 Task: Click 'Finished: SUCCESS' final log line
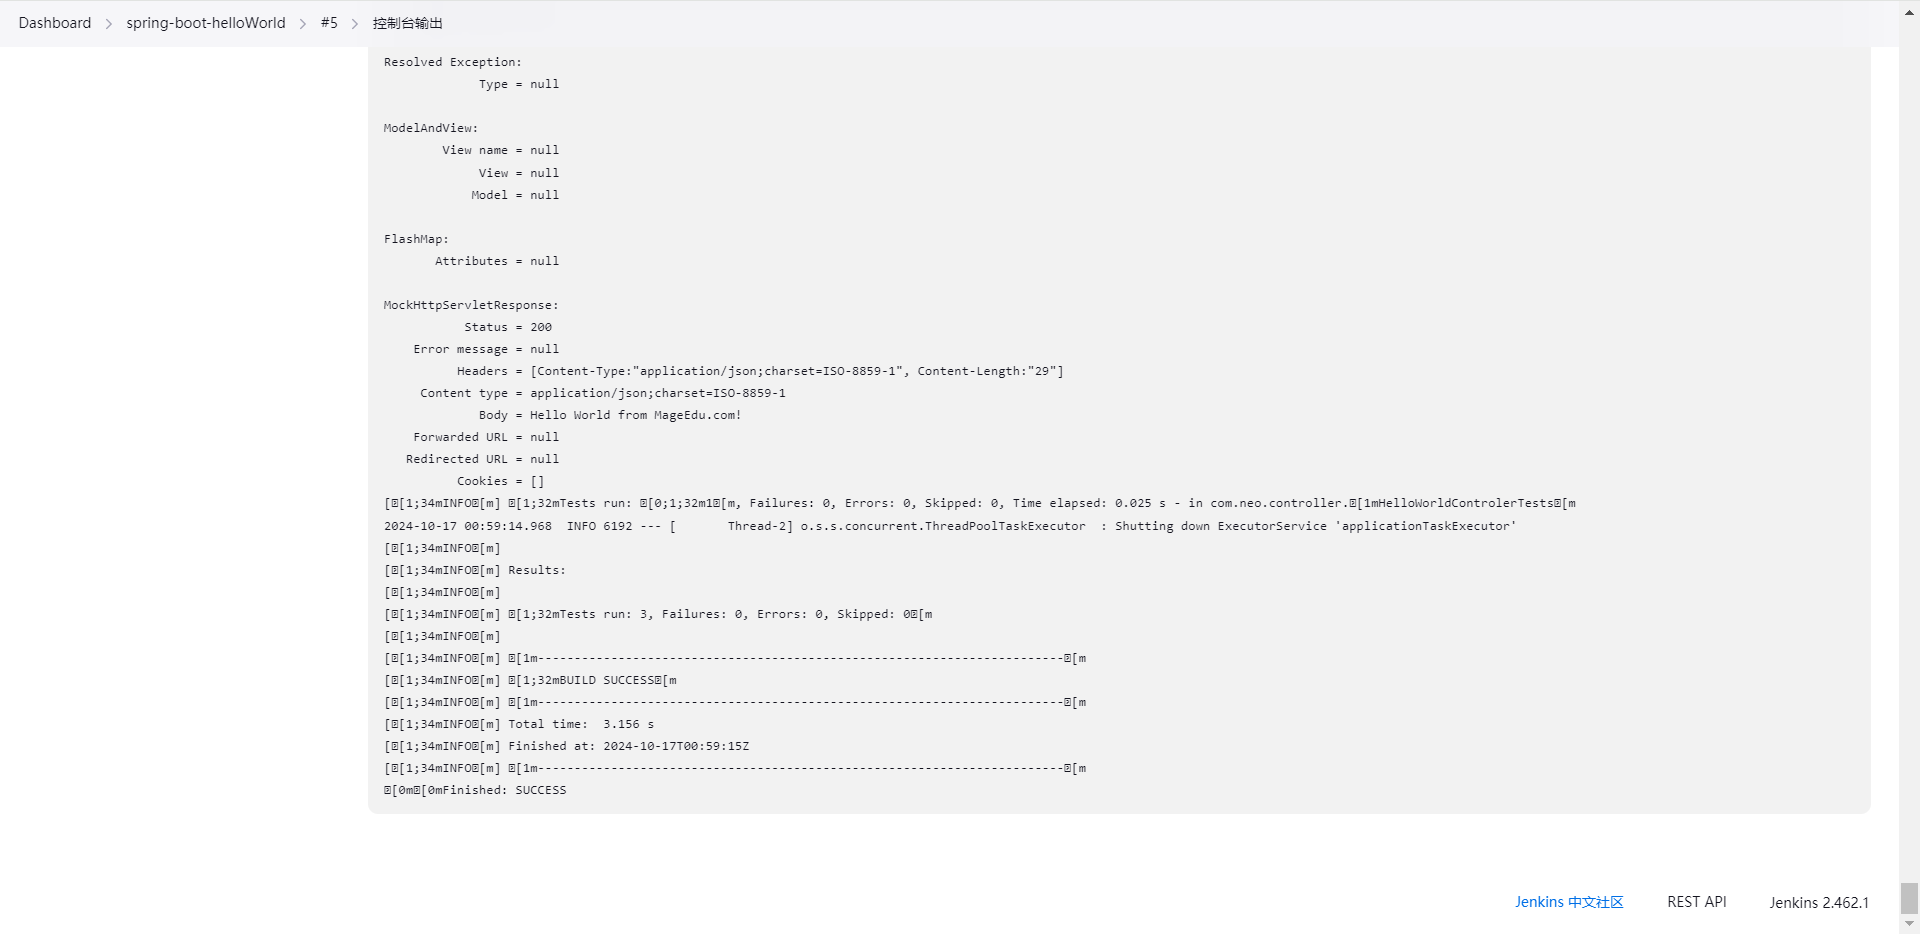click(475, 790)
